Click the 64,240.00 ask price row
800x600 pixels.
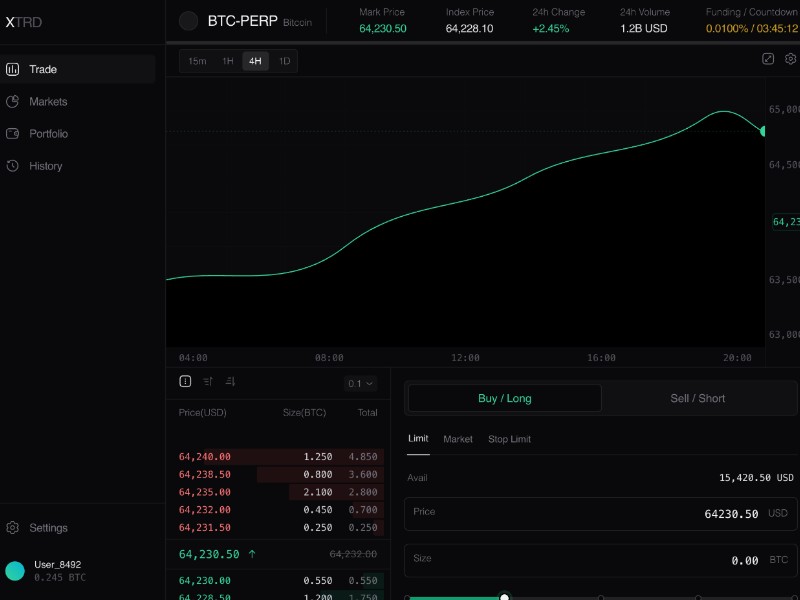pos(205,457)
